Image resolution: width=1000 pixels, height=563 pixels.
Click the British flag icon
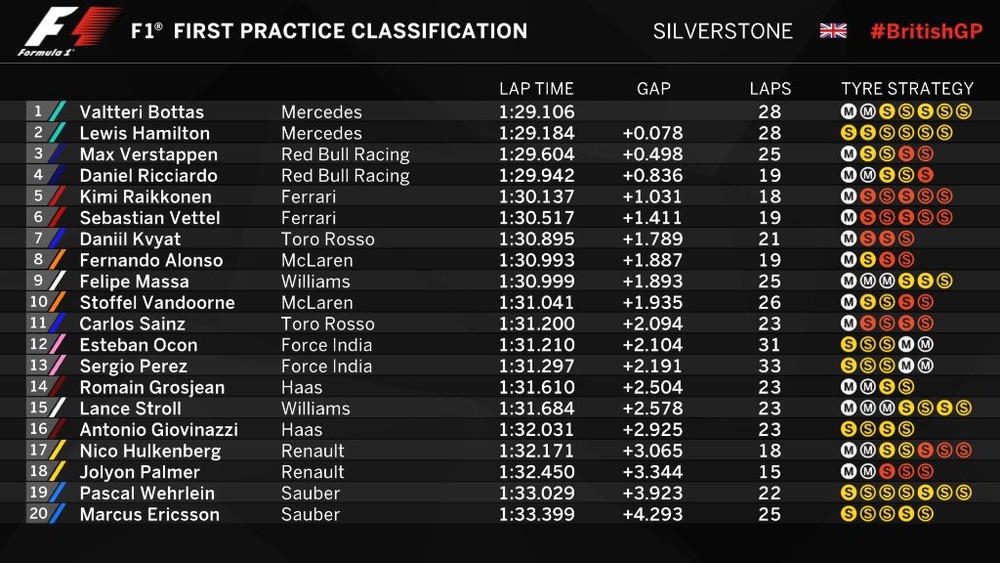[833, 31]
